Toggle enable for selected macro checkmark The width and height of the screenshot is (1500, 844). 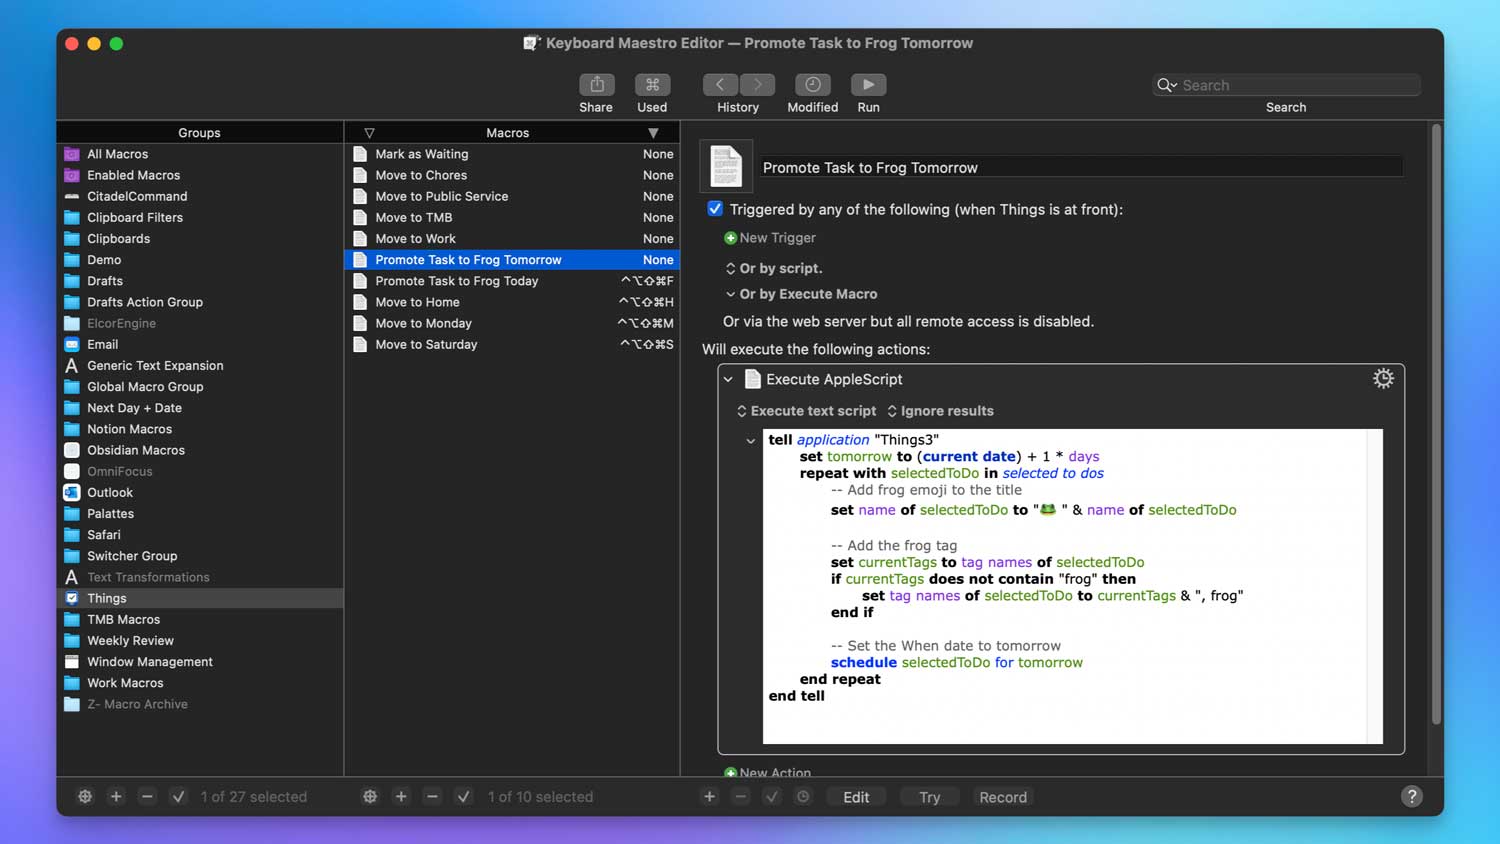[x=463, y=797]
